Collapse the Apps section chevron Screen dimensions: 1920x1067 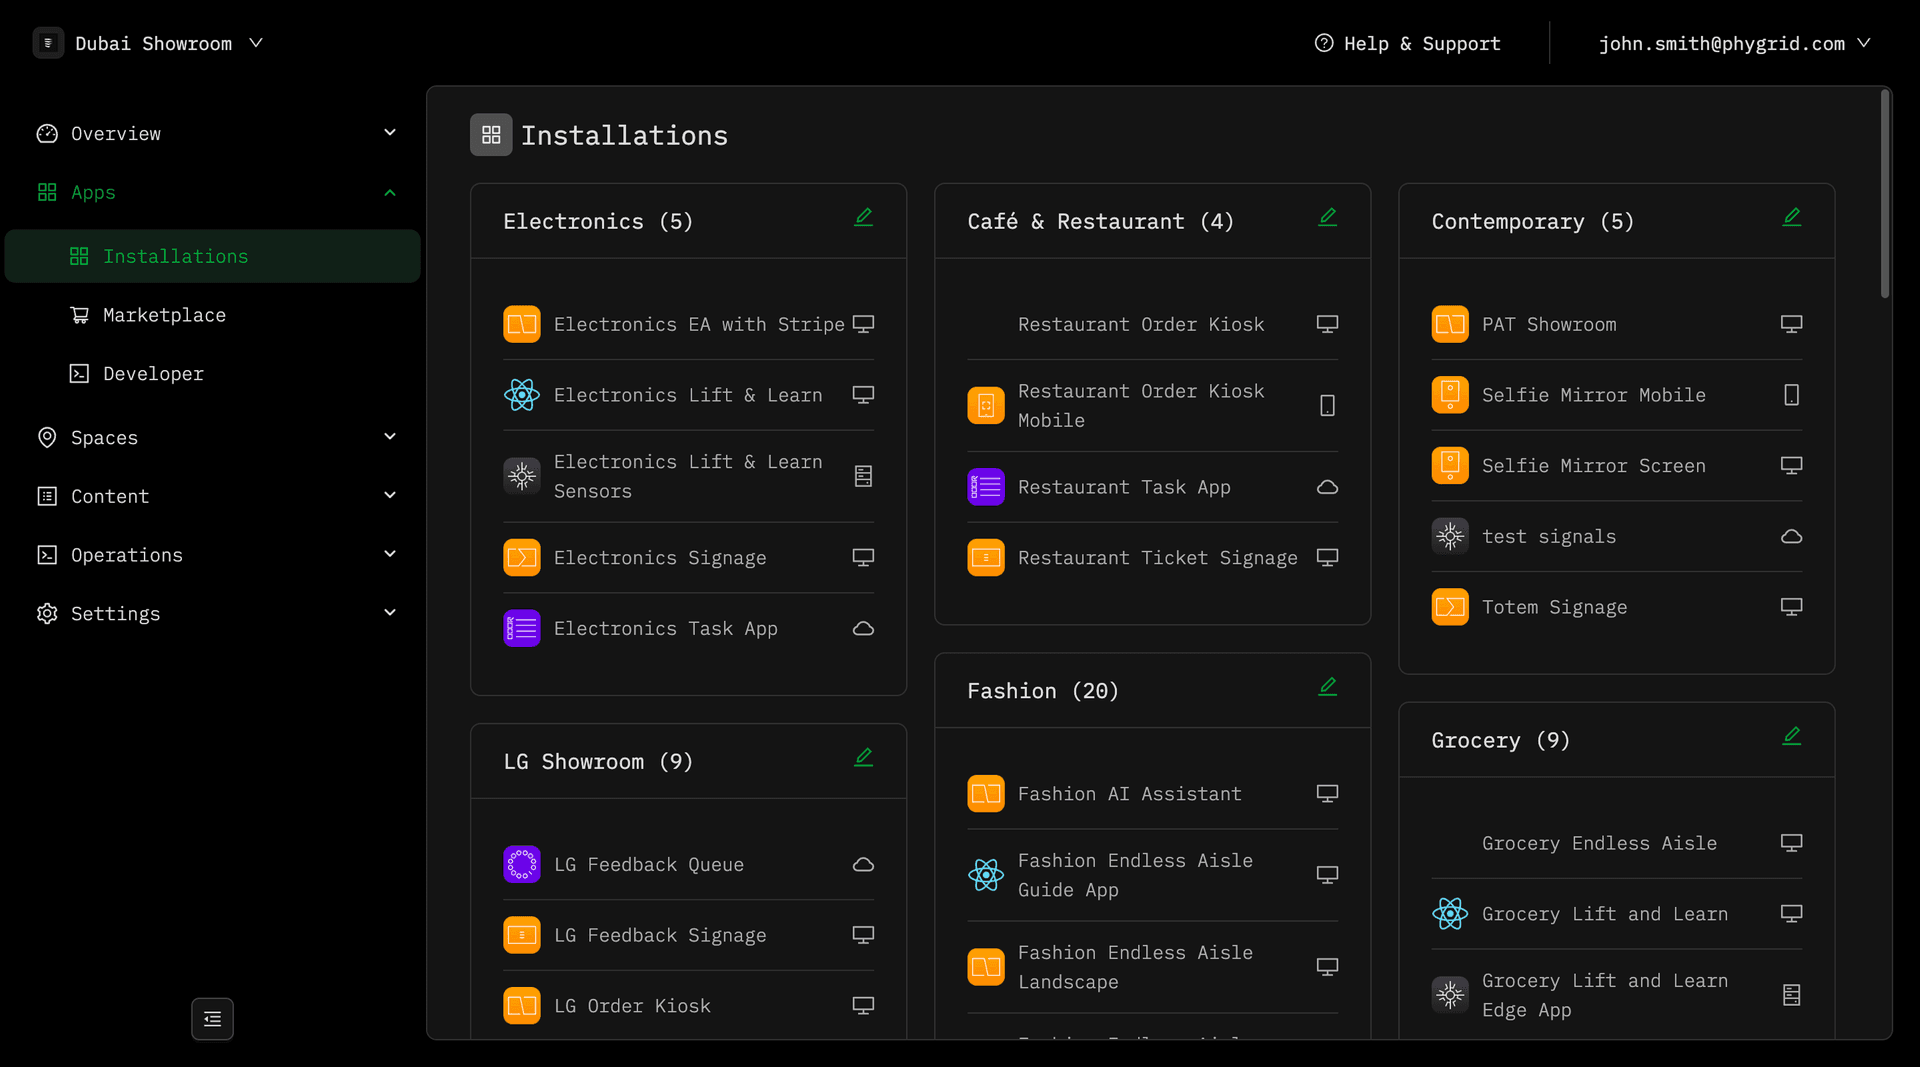click(x=390, y=192)
